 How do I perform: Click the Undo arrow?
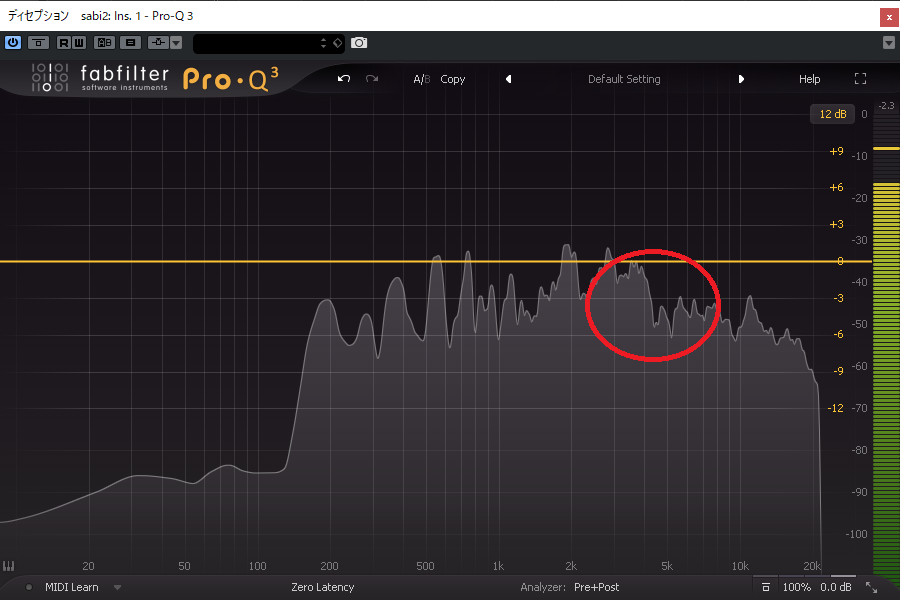(344, 79)
